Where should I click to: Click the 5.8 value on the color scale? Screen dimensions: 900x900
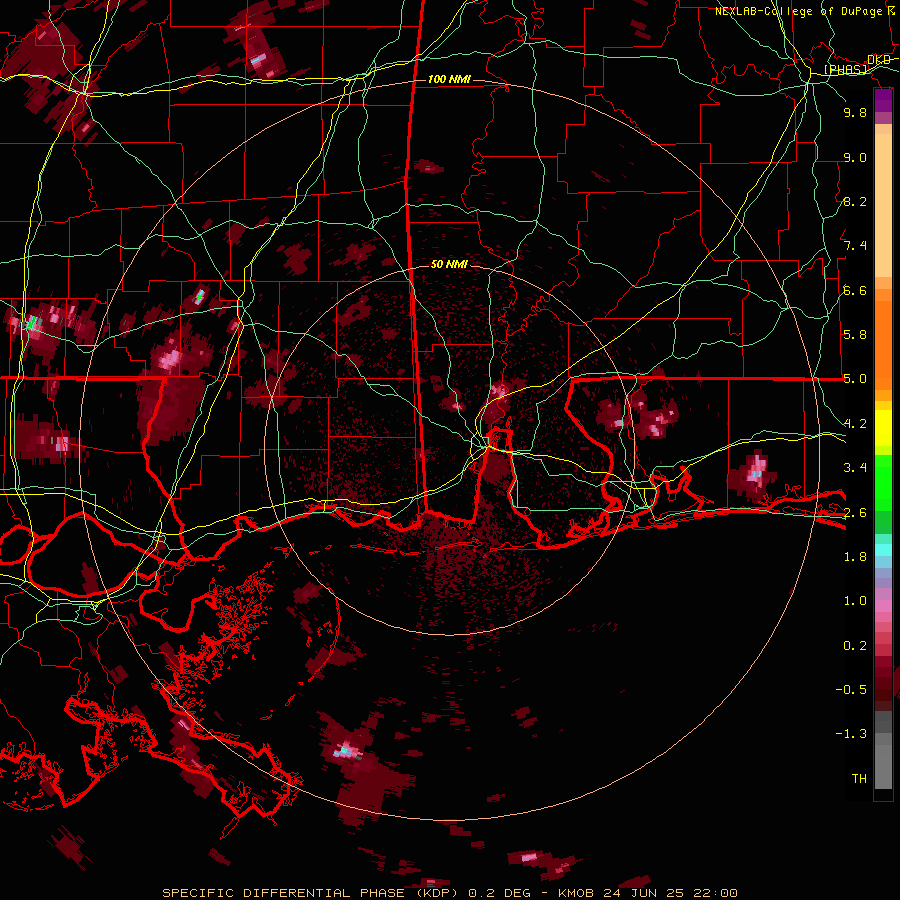click(855, 334)
